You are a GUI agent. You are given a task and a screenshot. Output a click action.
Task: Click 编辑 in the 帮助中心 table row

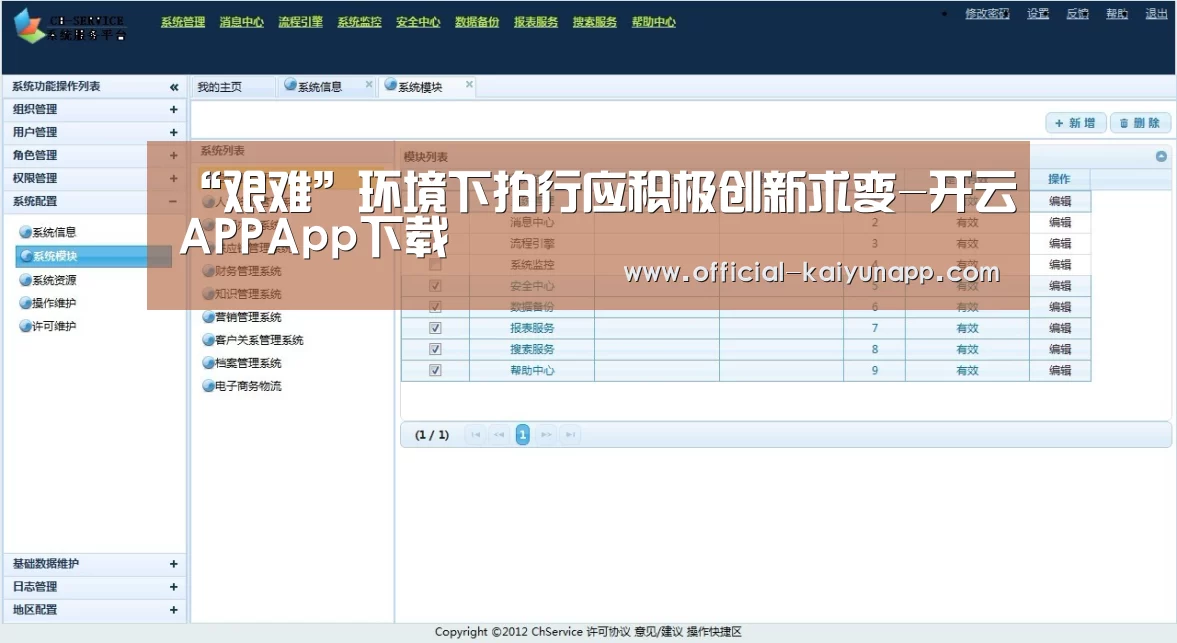[x=1060, y=370]
